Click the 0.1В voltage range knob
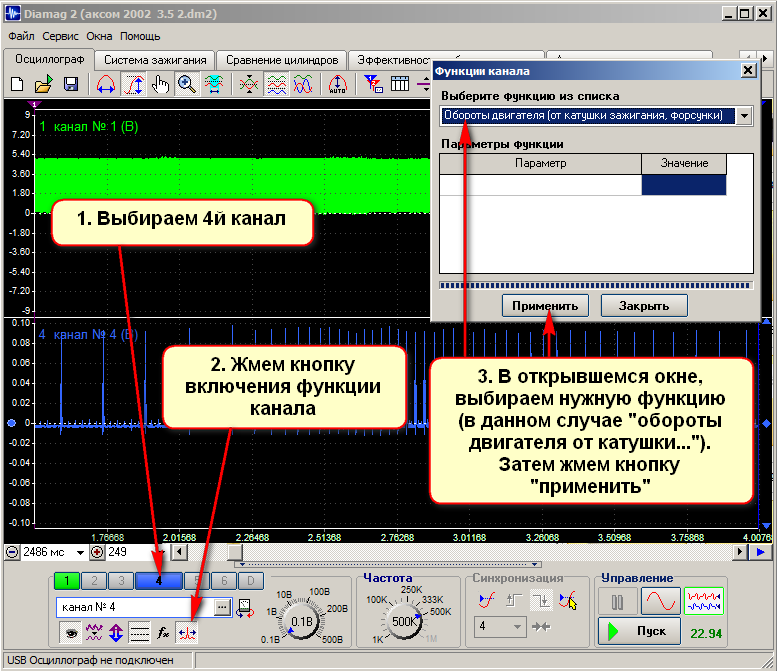 [302, 621]
